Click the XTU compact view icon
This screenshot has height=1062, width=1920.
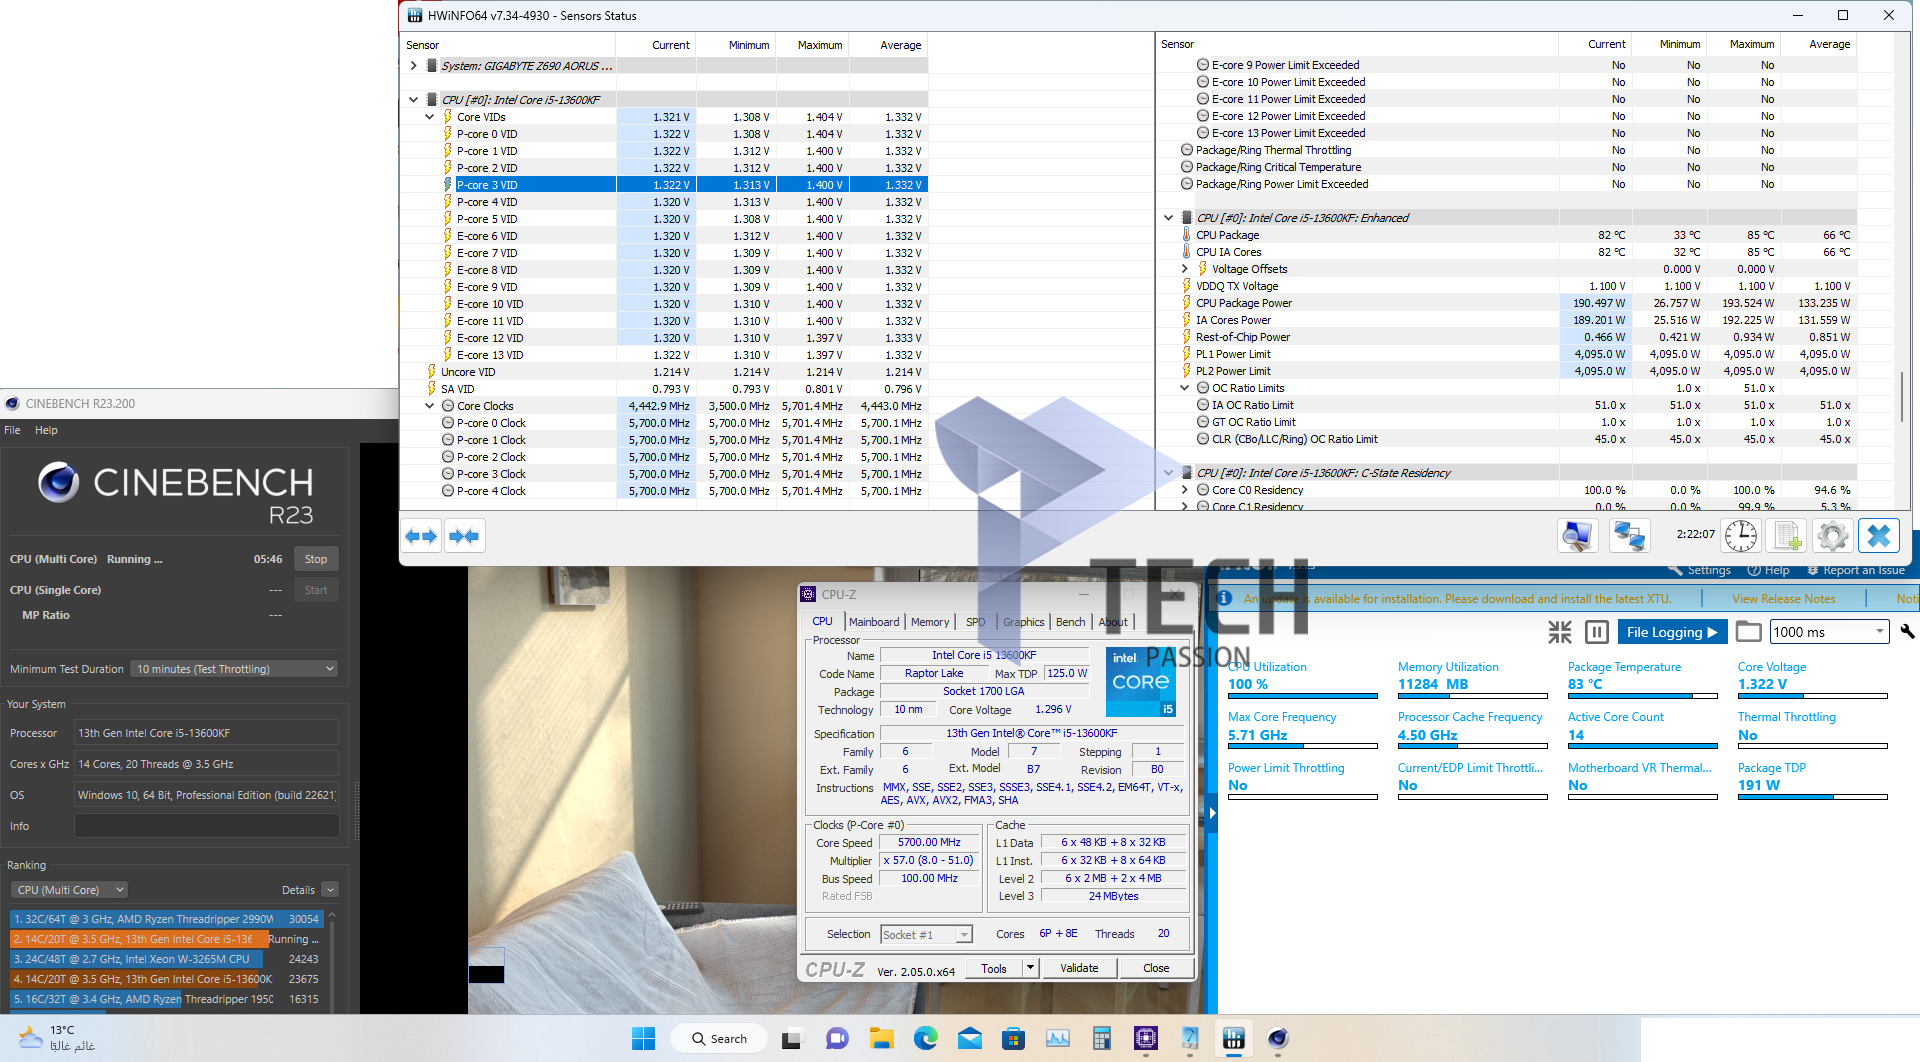click(x=1559, y=632)
